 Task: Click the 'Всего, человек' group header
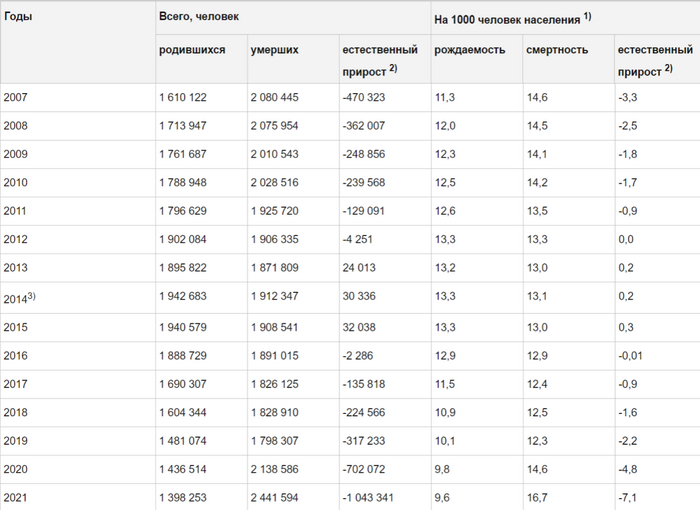199,17
